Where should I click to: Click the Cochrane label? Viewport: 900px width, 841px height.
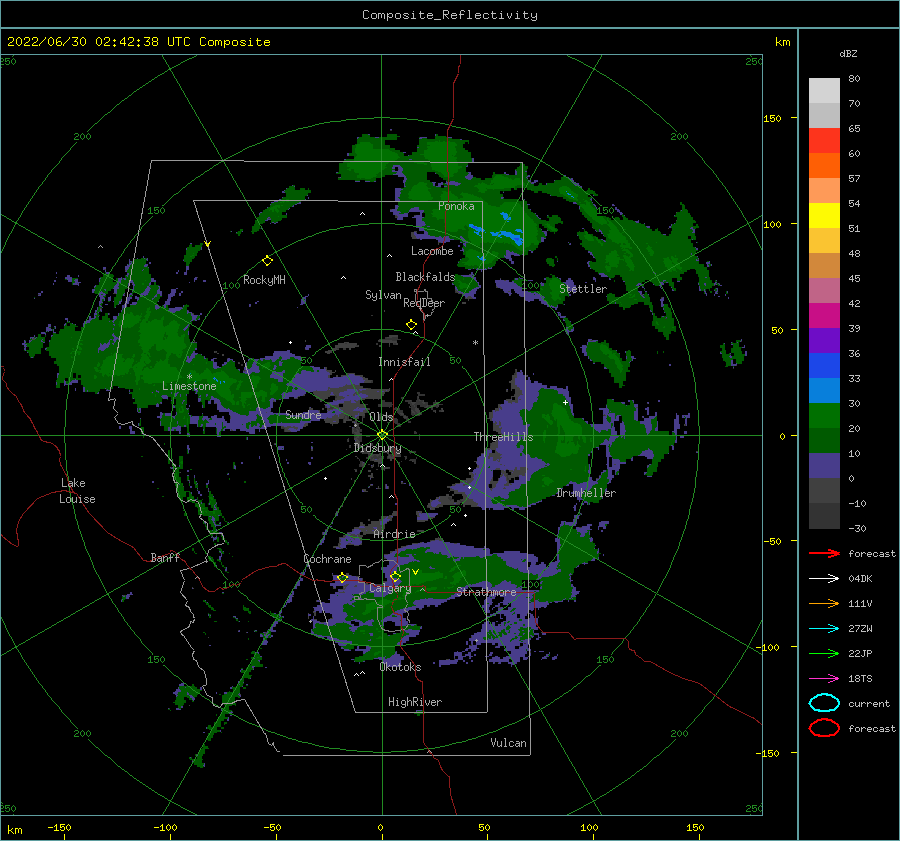click(x=327, y=559)
